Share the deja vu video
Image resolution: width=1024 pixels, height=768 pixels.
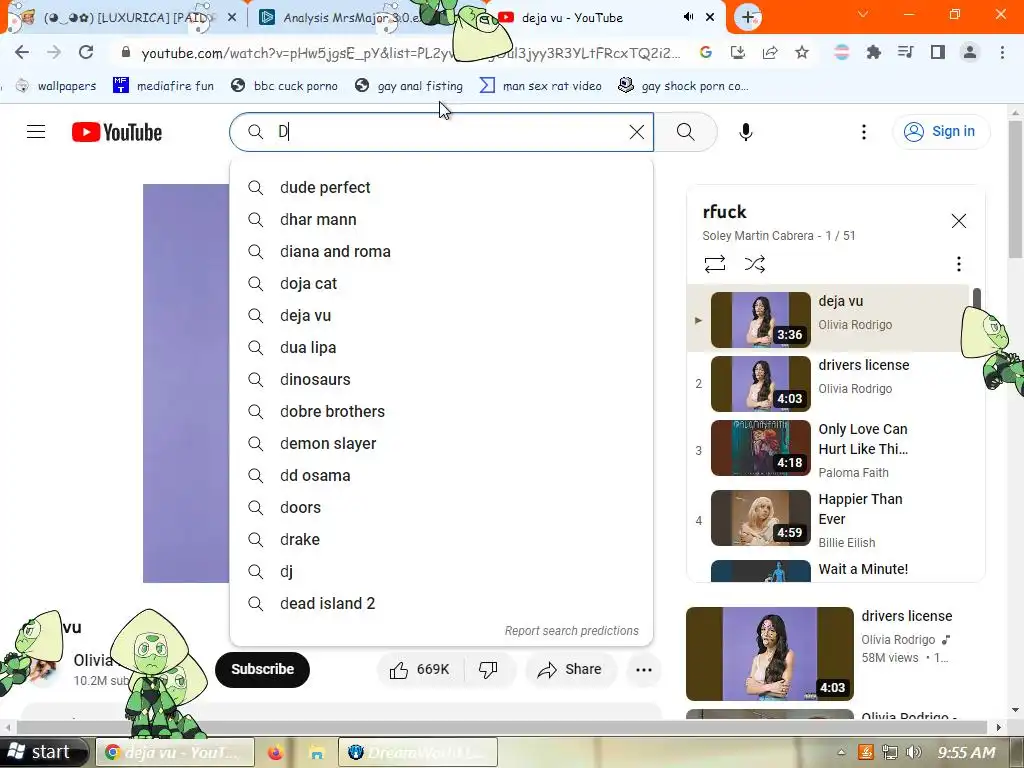[569, 669]
